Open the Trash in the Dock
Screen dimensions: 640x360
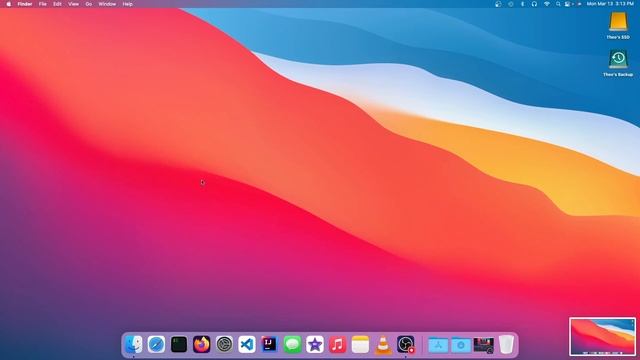(x=507, y=344)
